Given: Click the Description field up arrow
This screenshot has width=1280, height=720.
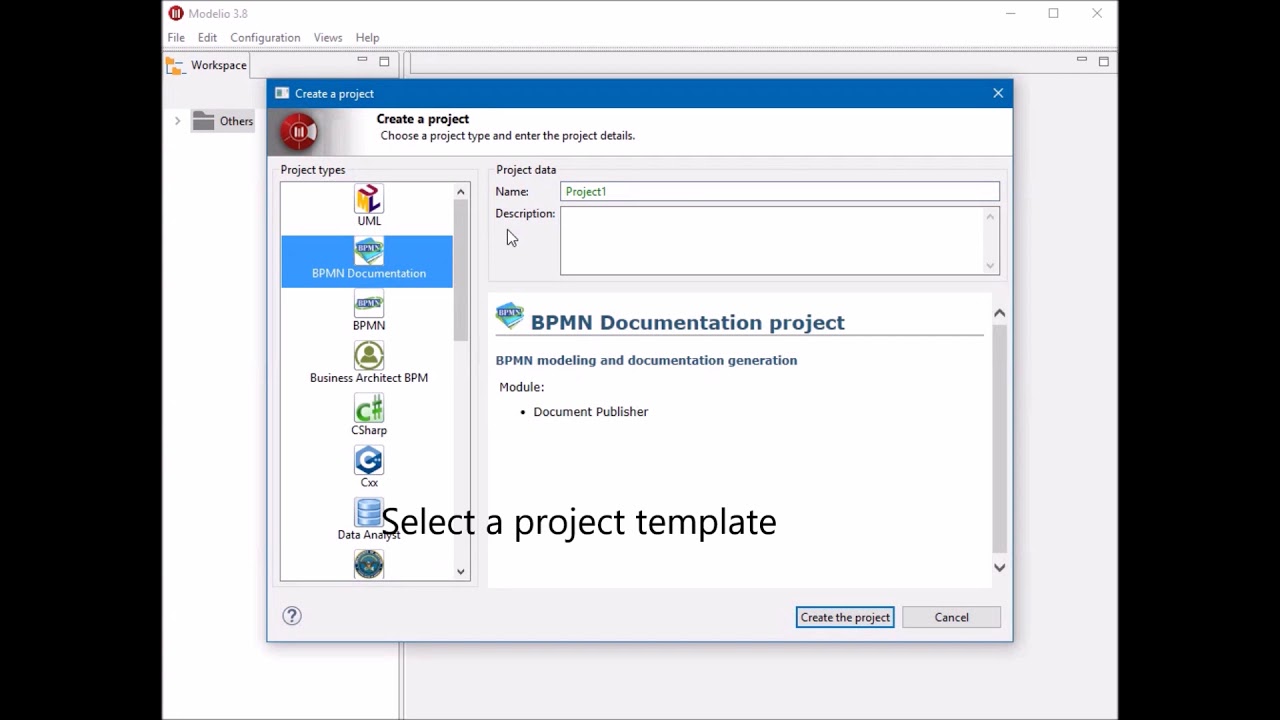Looking at the screenshot, I should [x=991, y=217].
